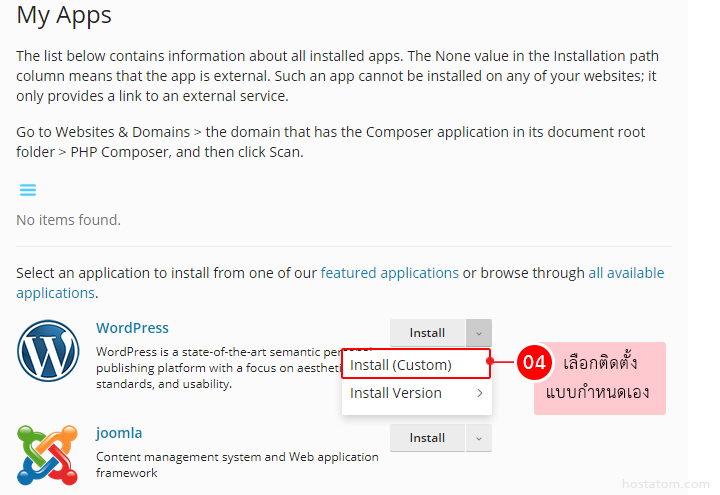Click the list menu icon above No items found
The image size is (720, 495).
pyautogui.click(x=28, y=190)
